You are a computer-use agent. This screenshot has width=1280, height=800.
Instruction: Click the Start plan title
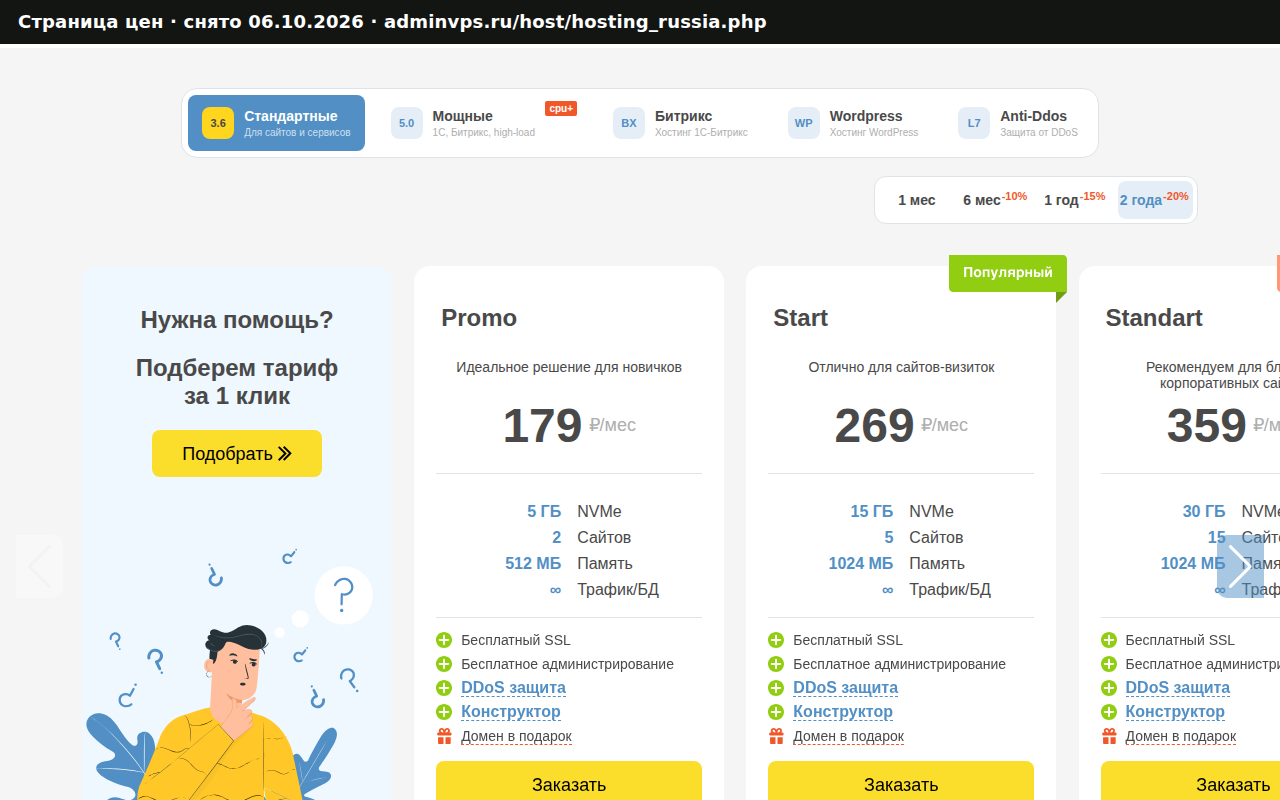pyautogui.click(x=800, y=318)
